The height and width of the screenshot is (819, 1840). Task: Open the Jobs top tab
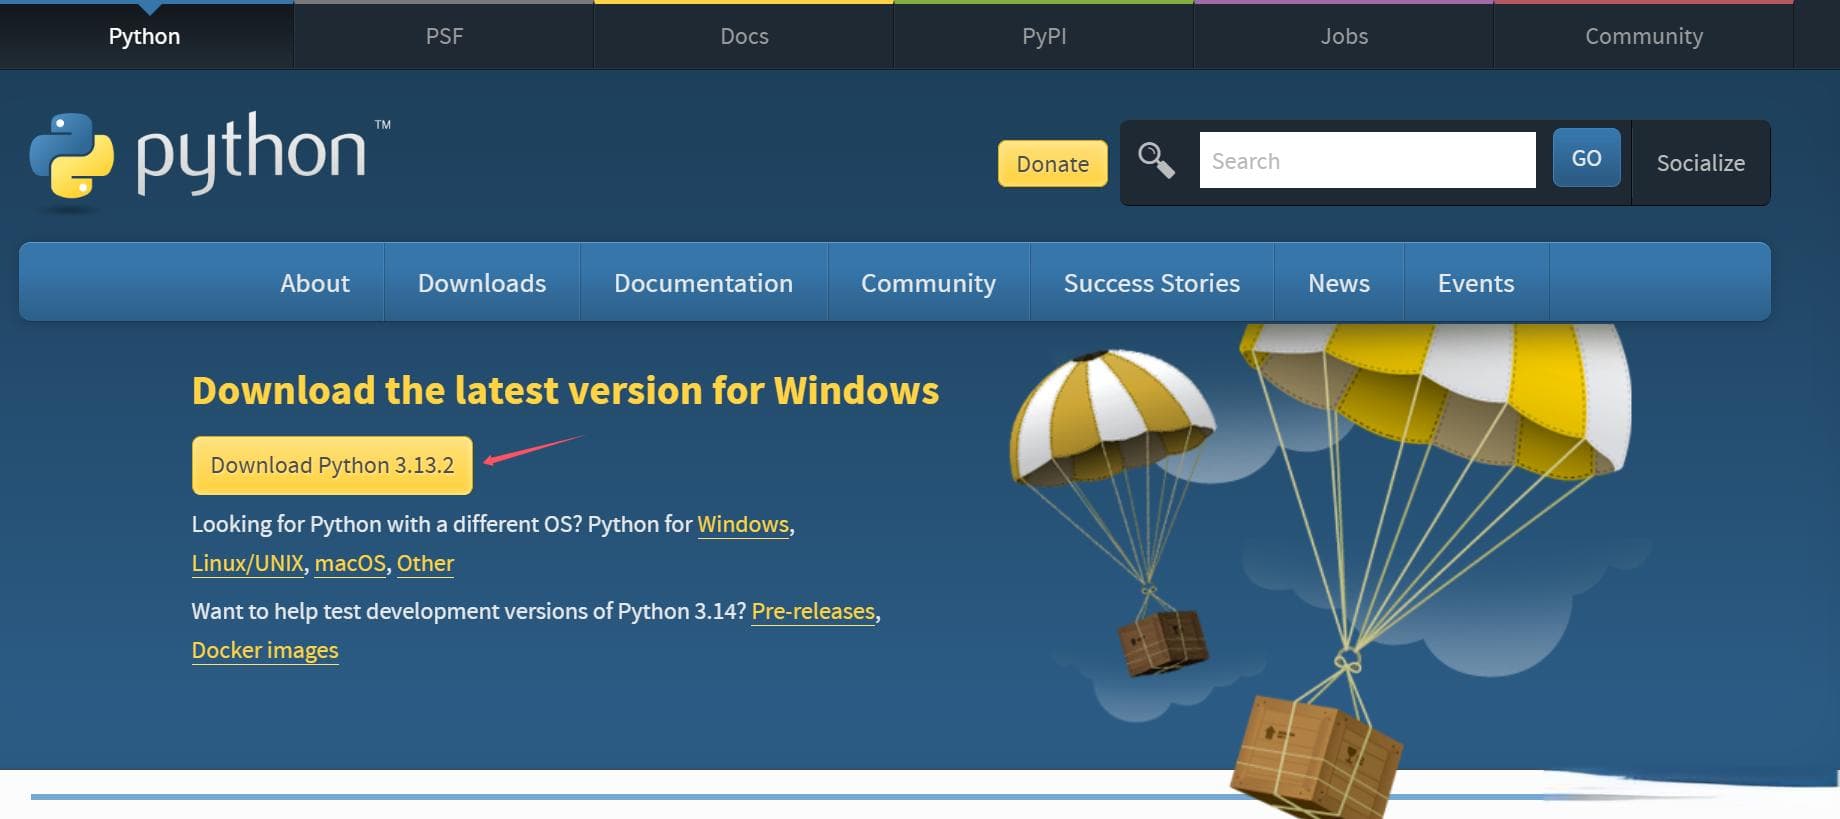1344,36
